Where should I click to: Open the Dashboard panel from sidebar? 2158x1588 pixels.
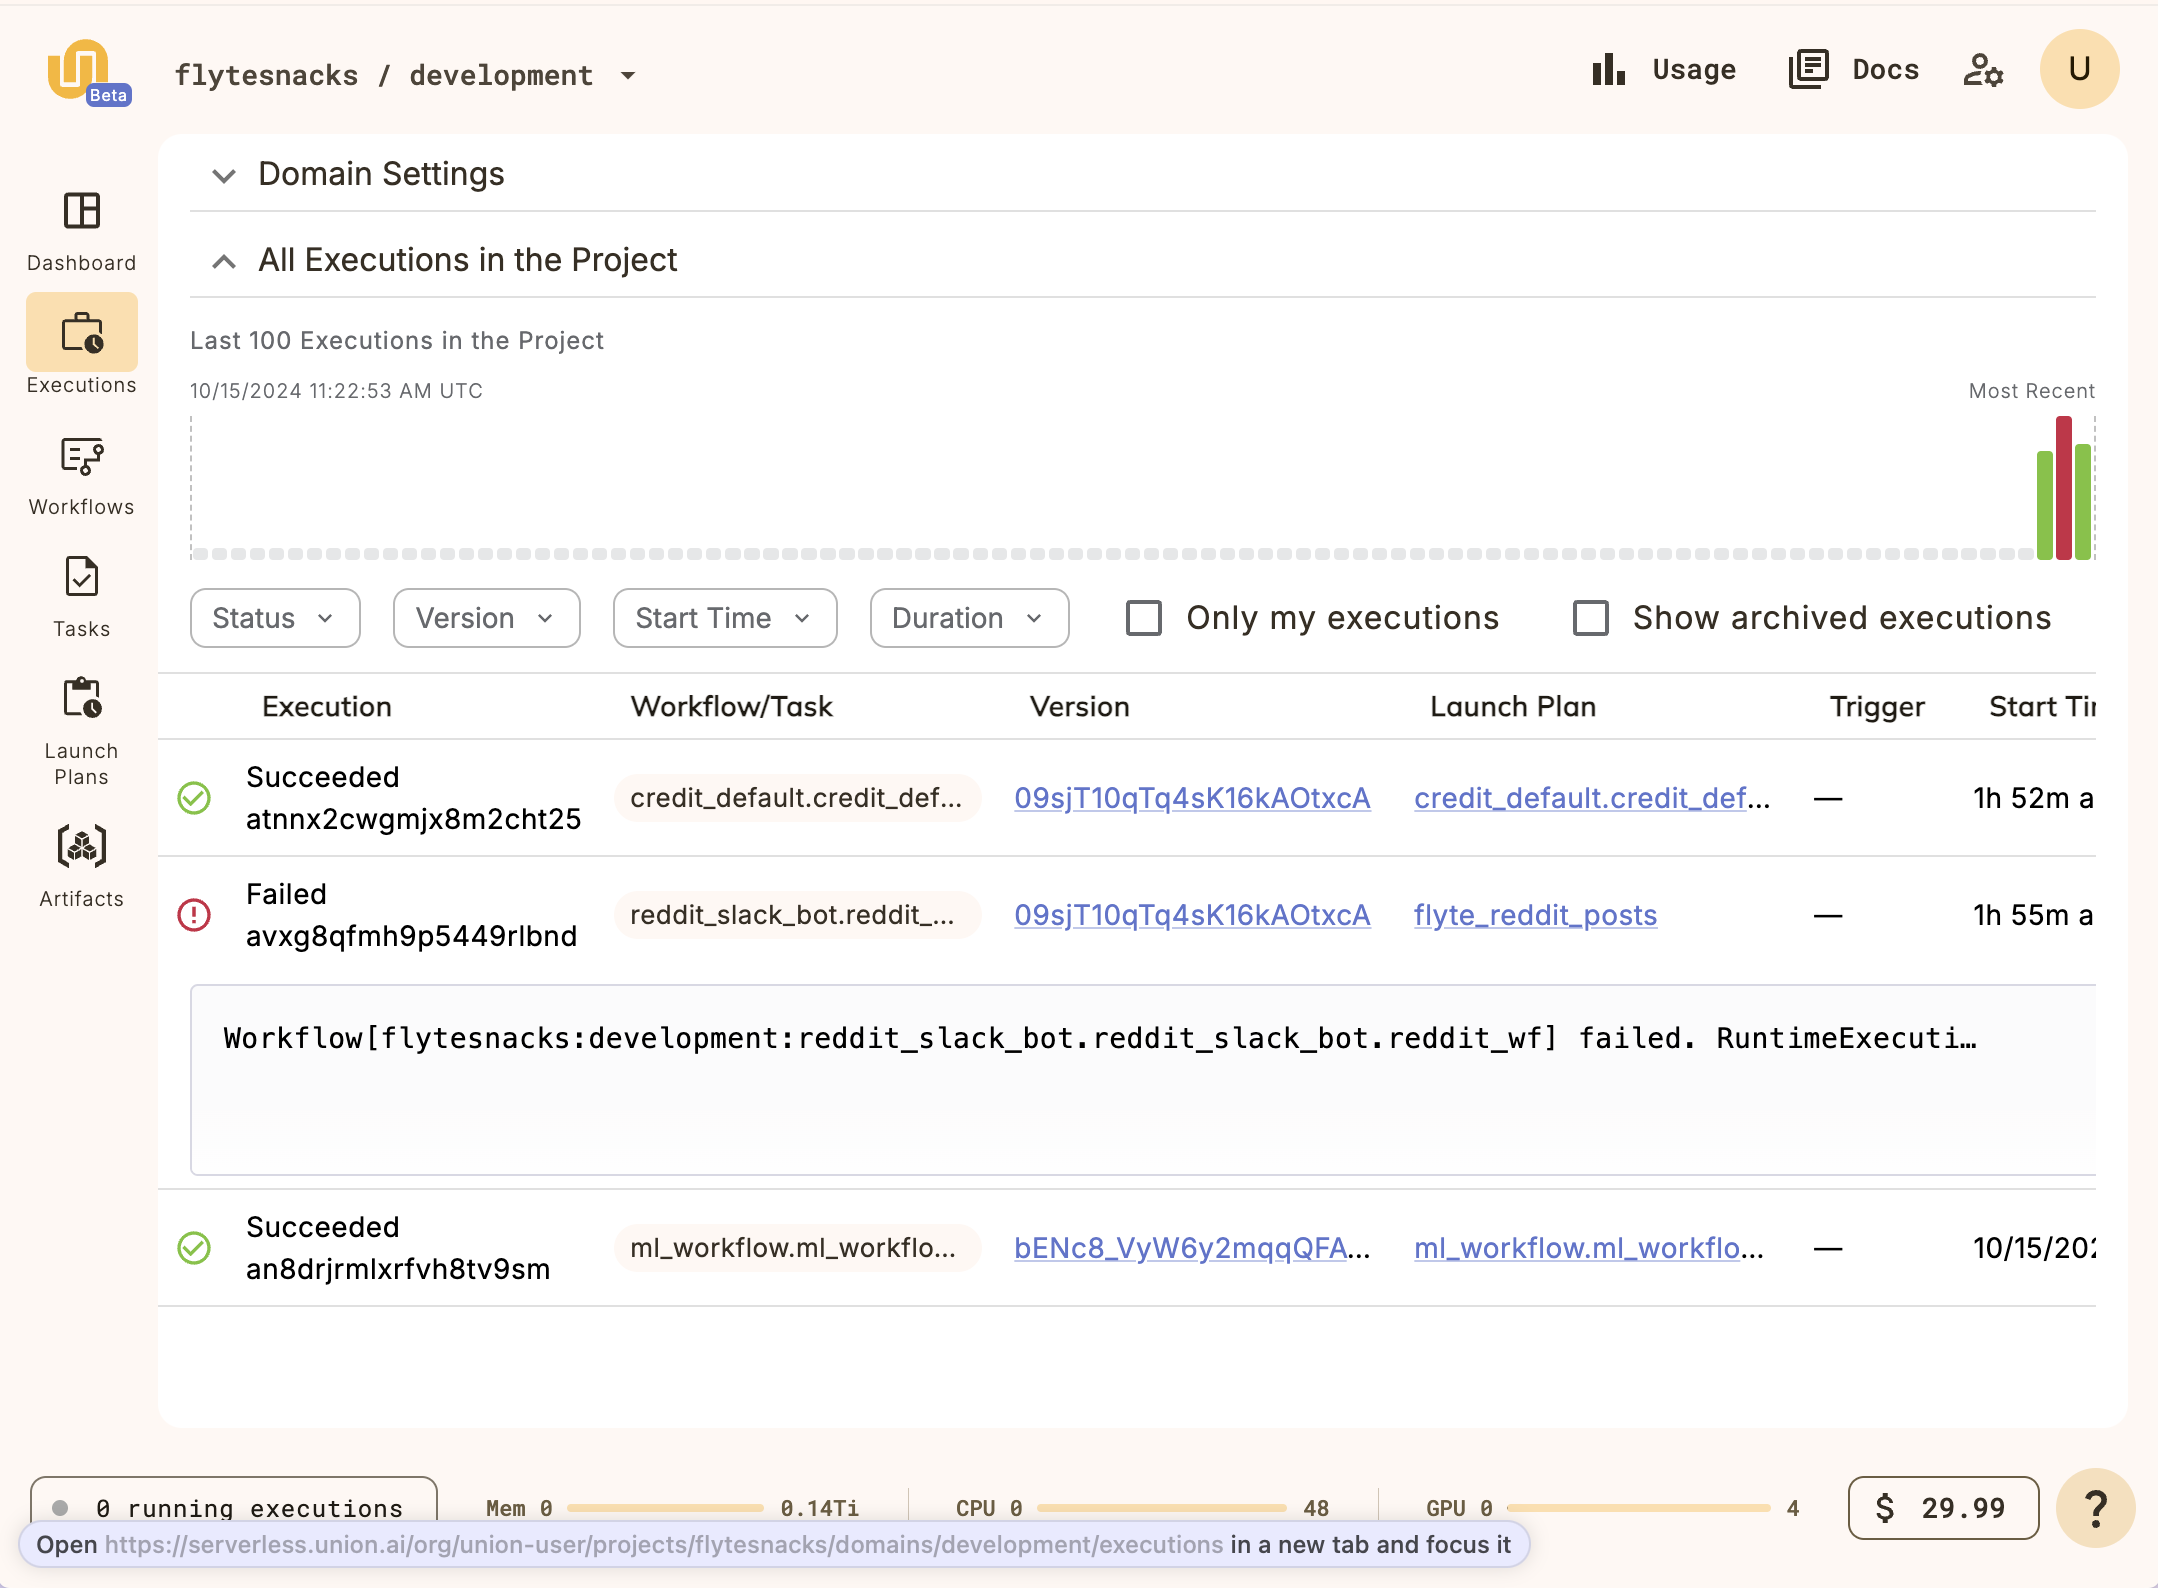[x=81, y=228]
